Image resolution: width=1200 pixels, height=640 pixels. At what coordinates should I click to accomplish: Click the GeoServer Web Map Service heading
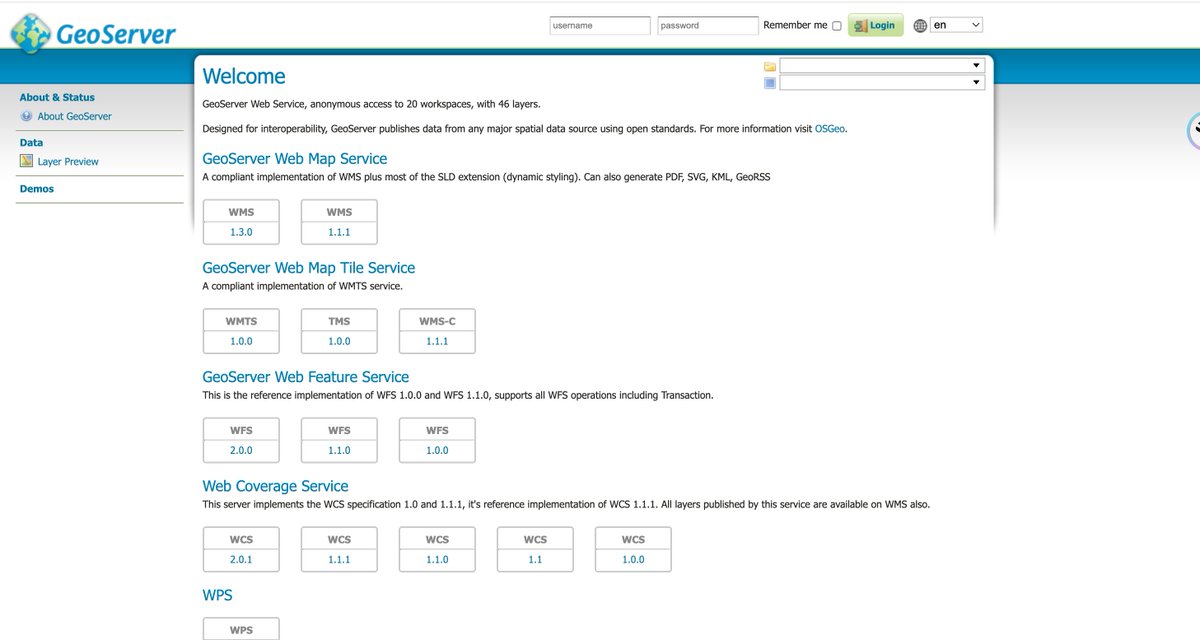pyautogui.click(x=295, y=159)
